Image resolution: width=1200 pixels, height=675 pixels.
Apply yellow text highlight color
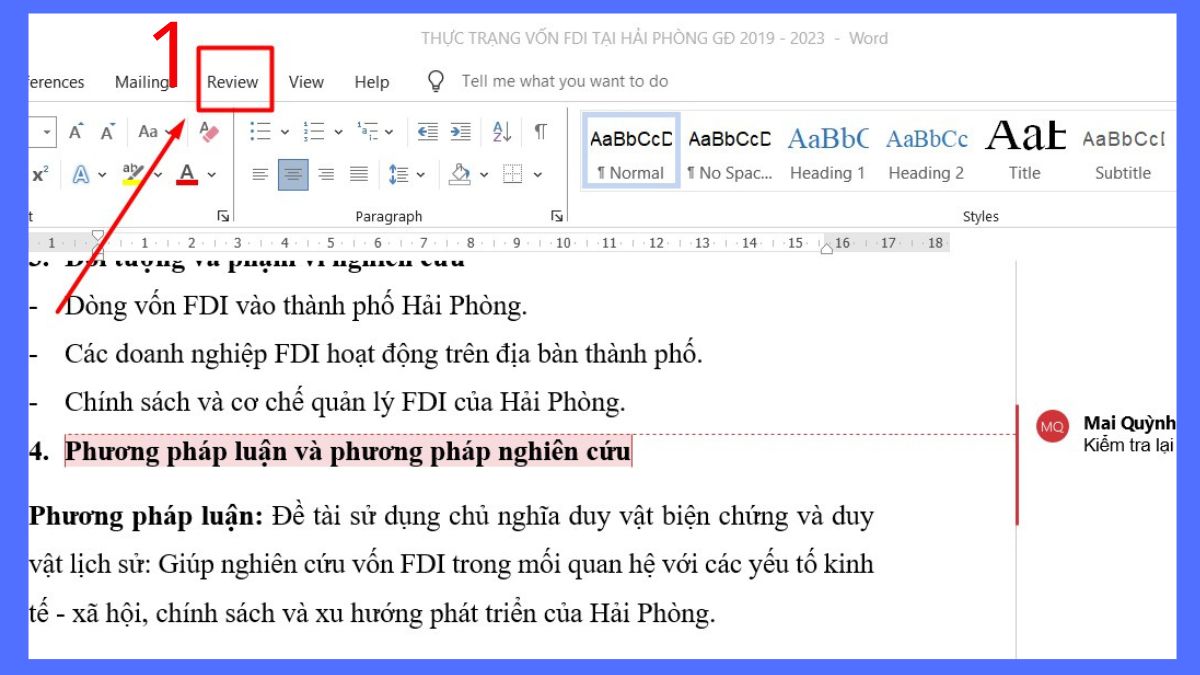click(x=131, y=172)
